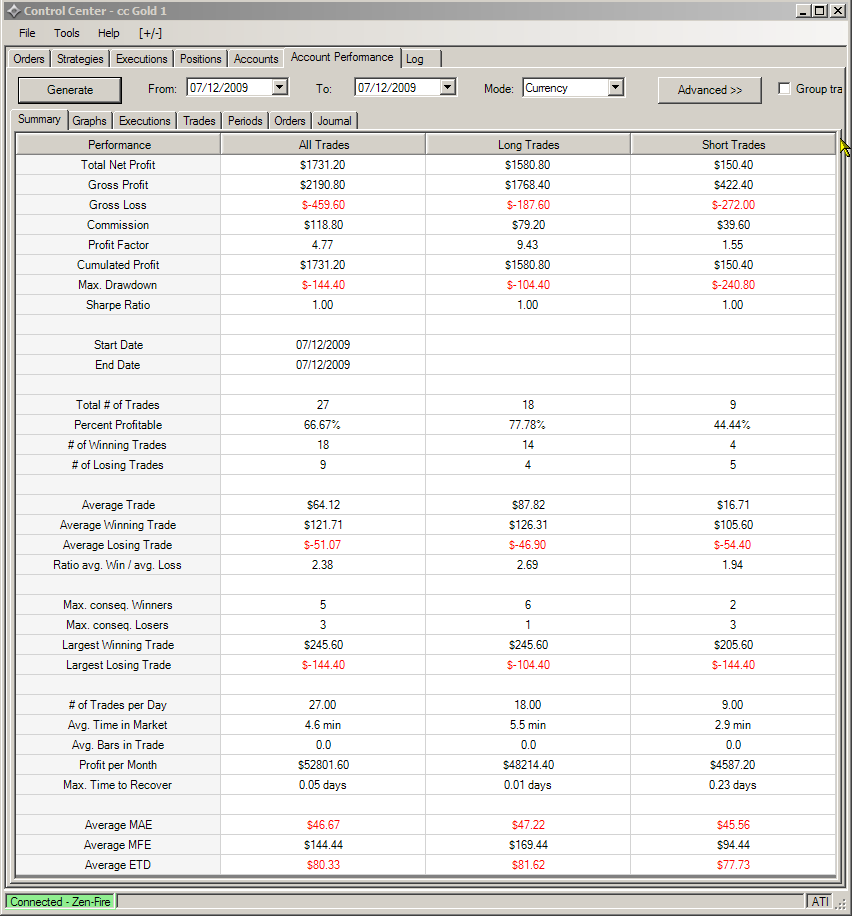
Task: Click the Average MAE value $46.67
Action: coord(323,825)
